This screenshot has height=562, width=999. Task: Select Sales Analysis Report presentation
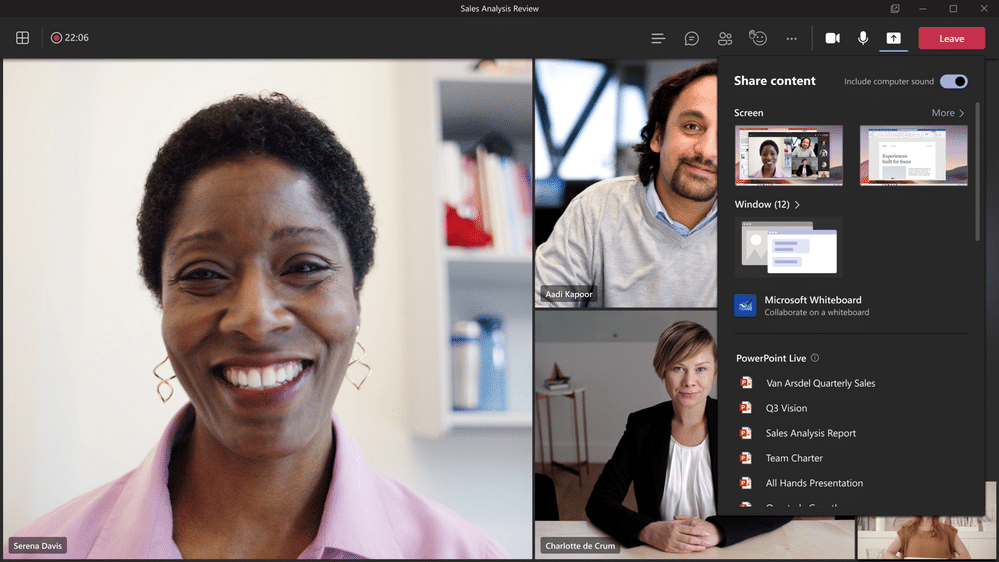tap(810, 433)
